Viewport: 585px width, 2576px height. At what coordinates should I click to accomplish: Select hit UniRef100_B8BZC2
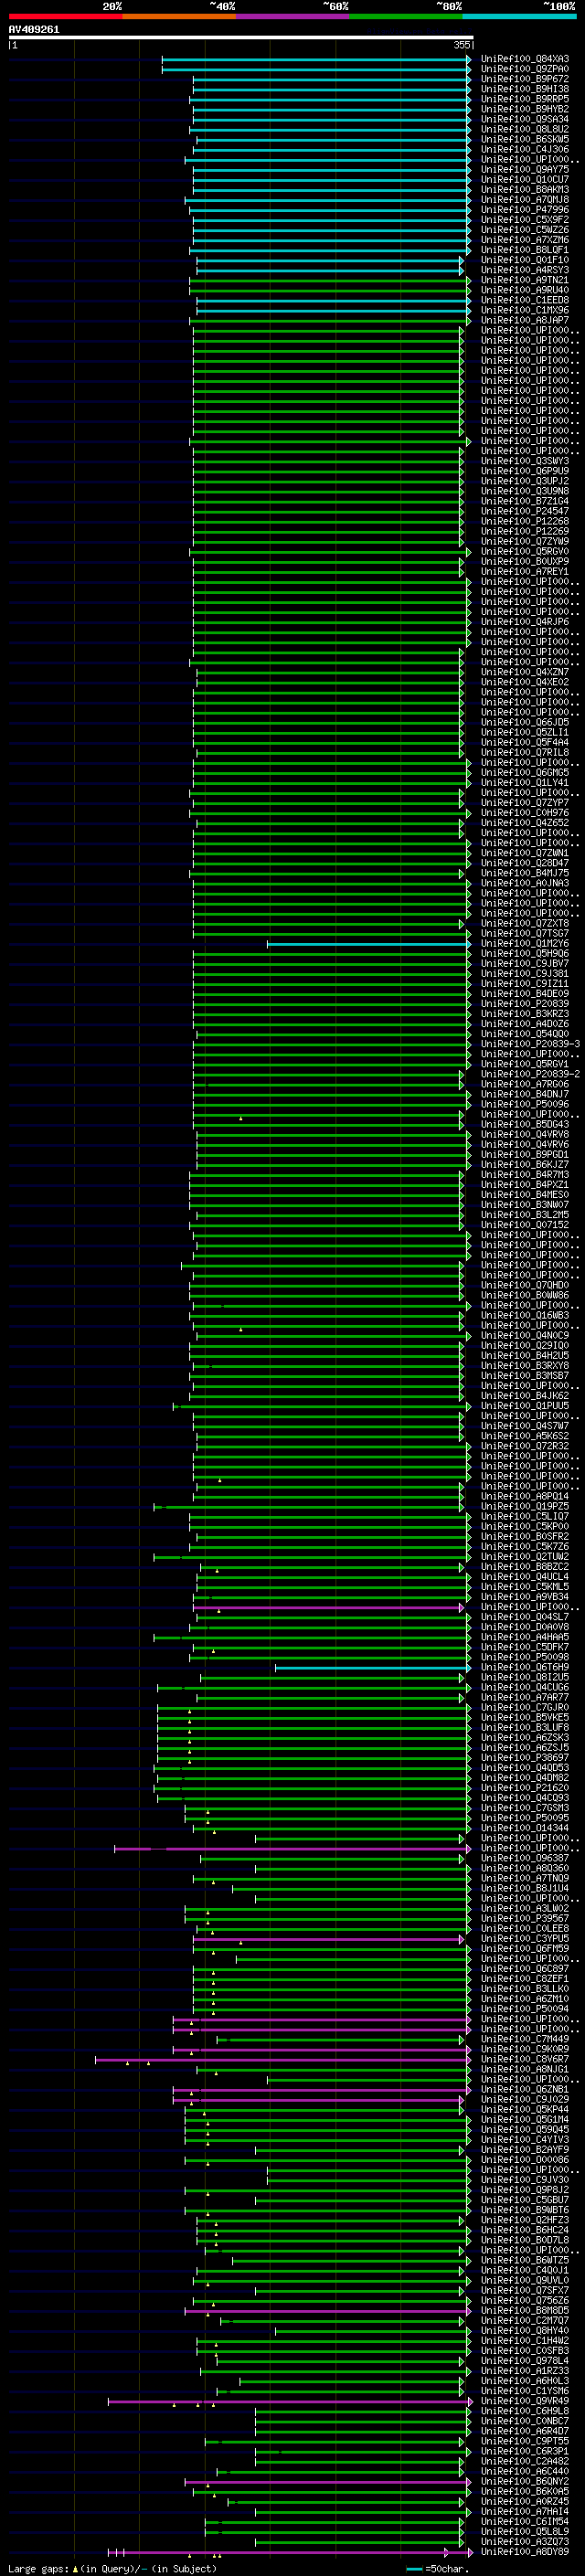pos(524,1567)
